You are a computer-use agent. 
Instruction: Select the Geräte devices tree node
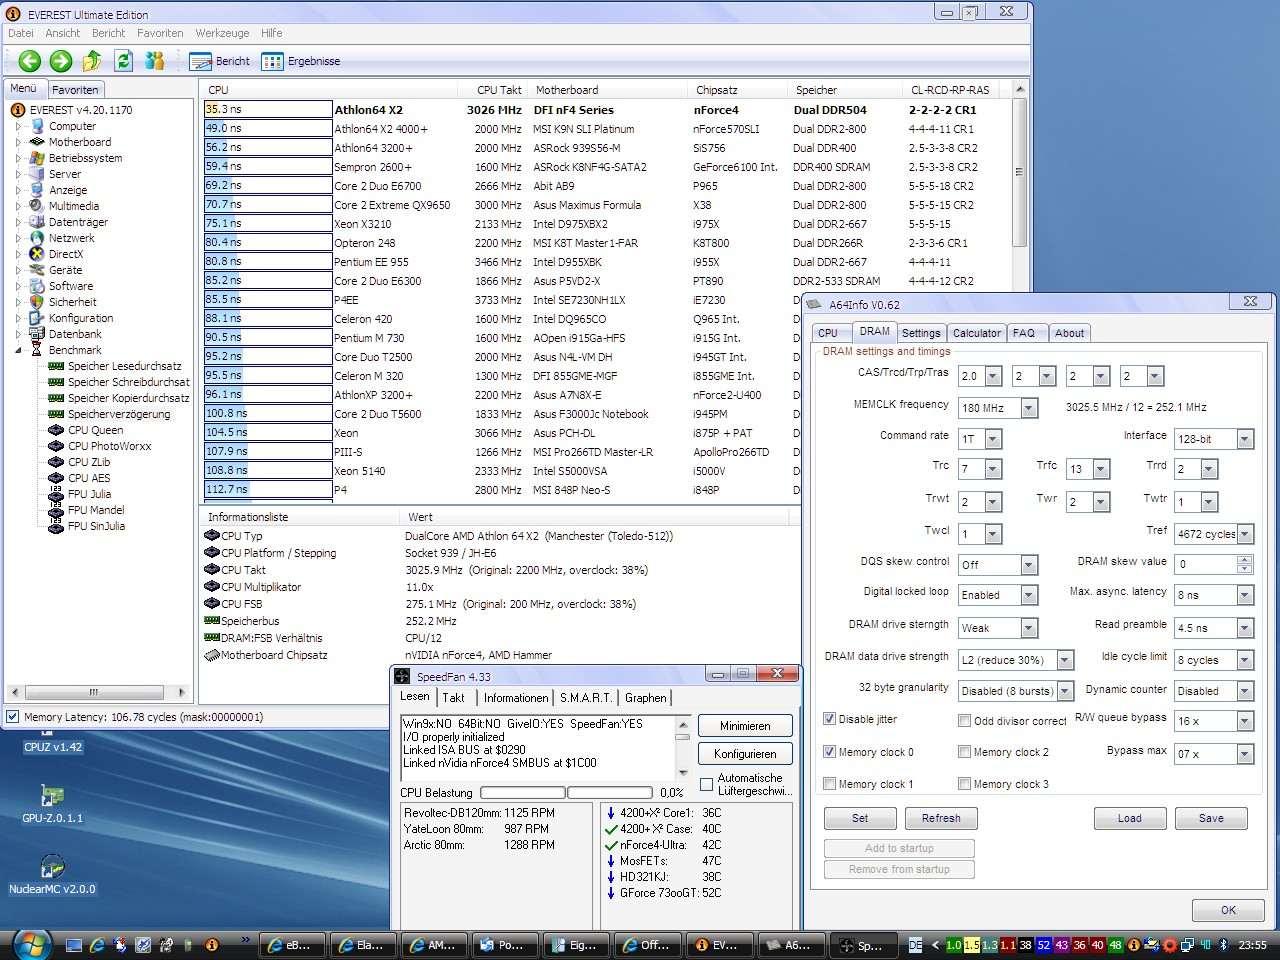click(x=66, y=270)
